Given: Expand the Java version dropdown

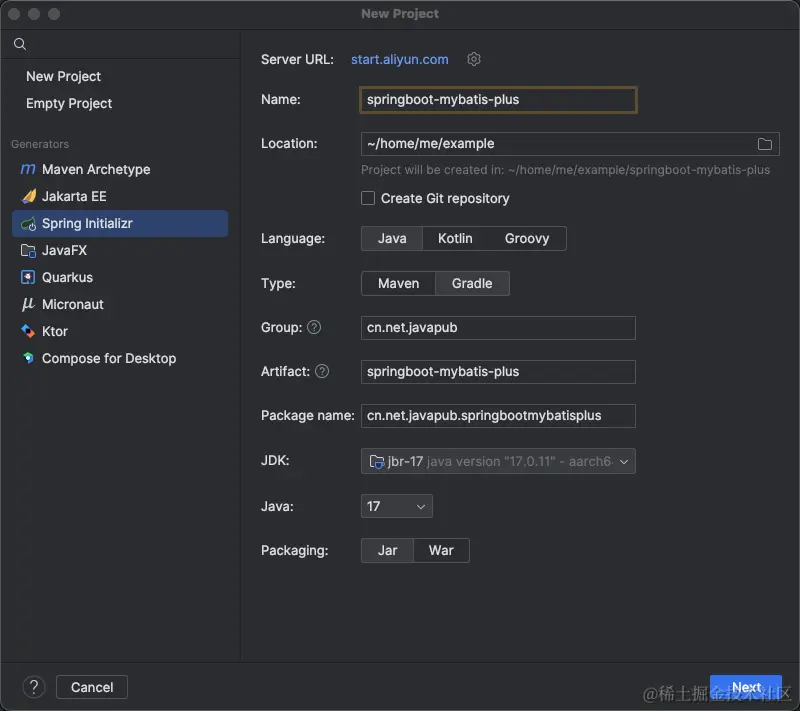Looking at the screenshot, I should pos(396,507).
